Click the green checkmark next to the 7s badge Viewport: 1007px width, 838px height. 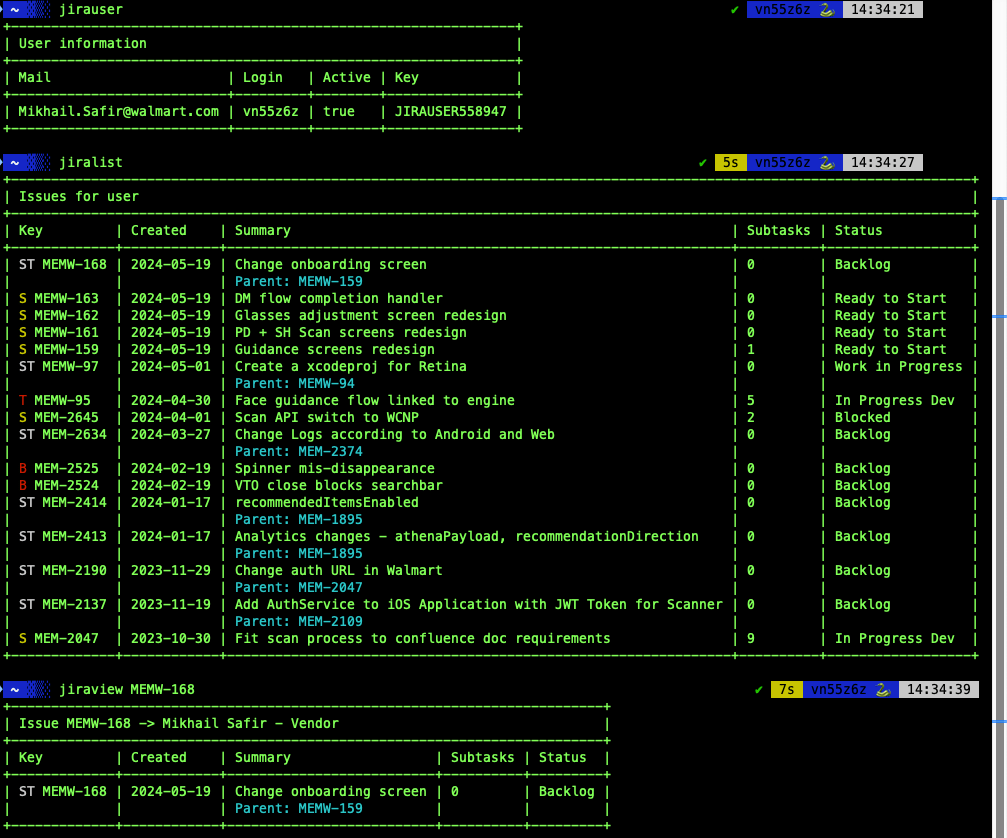(x=759, y=689)
